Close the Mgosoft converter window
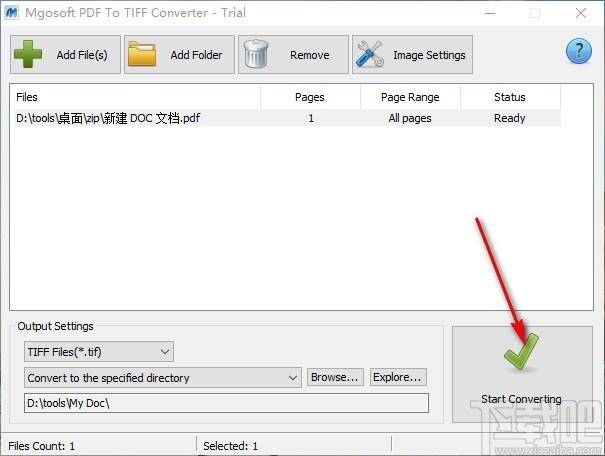Screen dimensions: 605x456 pyautogui.click(x=581, y=13)
